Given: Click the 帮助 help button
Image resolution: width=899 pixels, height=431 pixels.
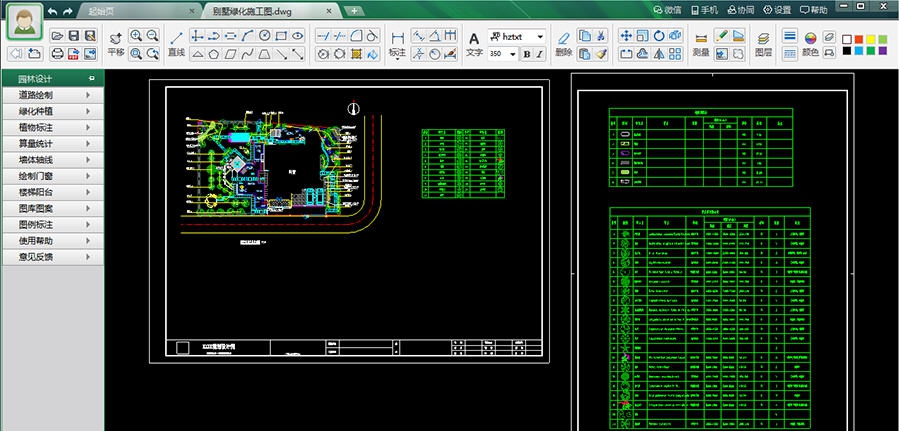Looking at the screenshot, I should (812, 10).
